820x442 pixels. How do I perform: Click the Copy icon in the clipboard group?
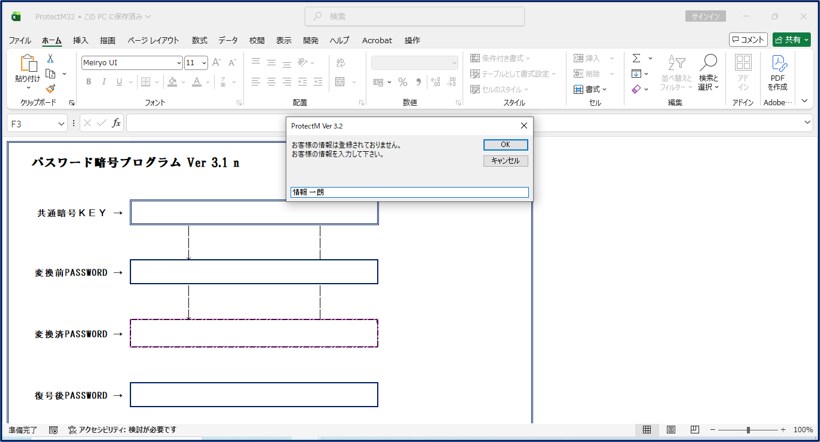click(x=51, y=74)
